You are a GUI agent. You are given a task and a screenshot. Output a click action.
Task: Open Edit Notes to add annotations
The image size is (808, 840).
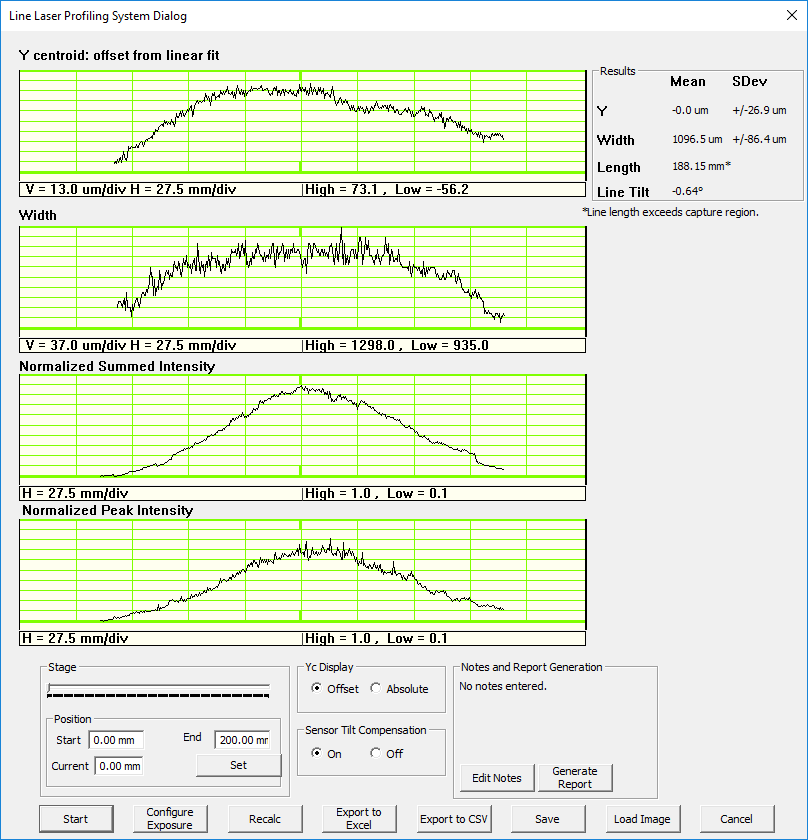[496, 777]
